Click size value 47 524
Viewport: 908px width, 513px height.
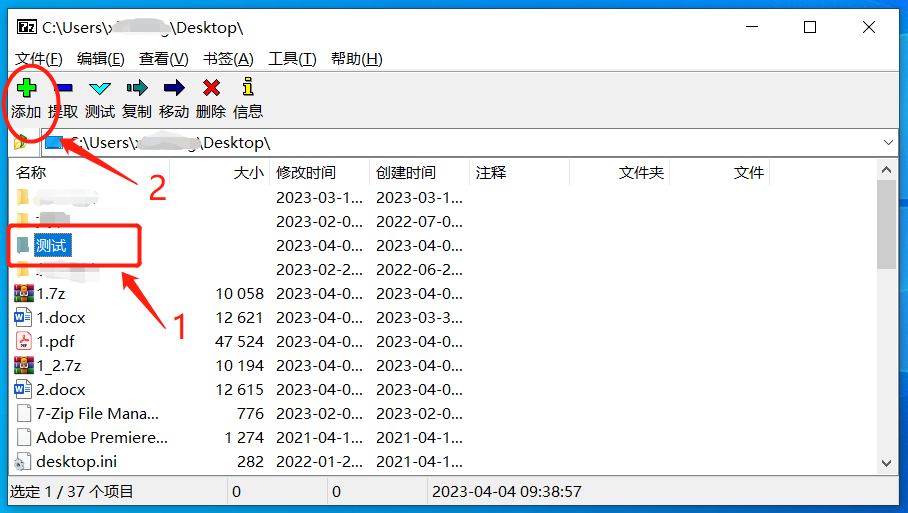point(239,342)
